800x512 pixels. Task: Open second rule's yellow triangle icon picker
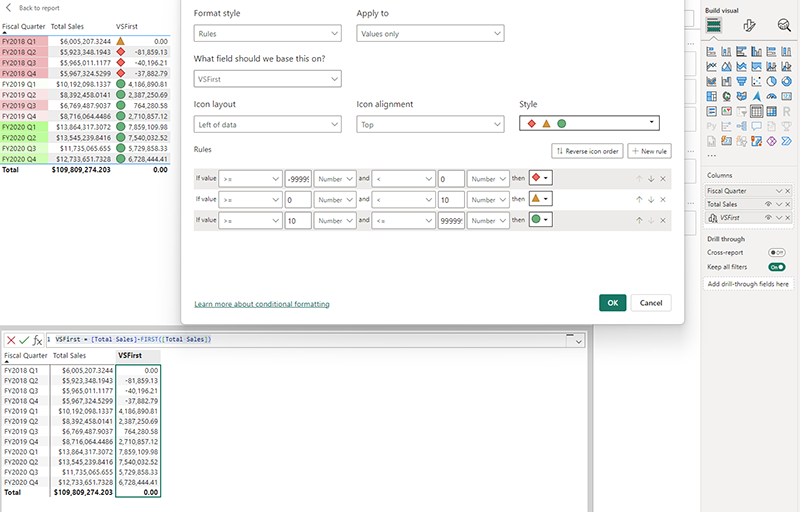click(541, 199)
